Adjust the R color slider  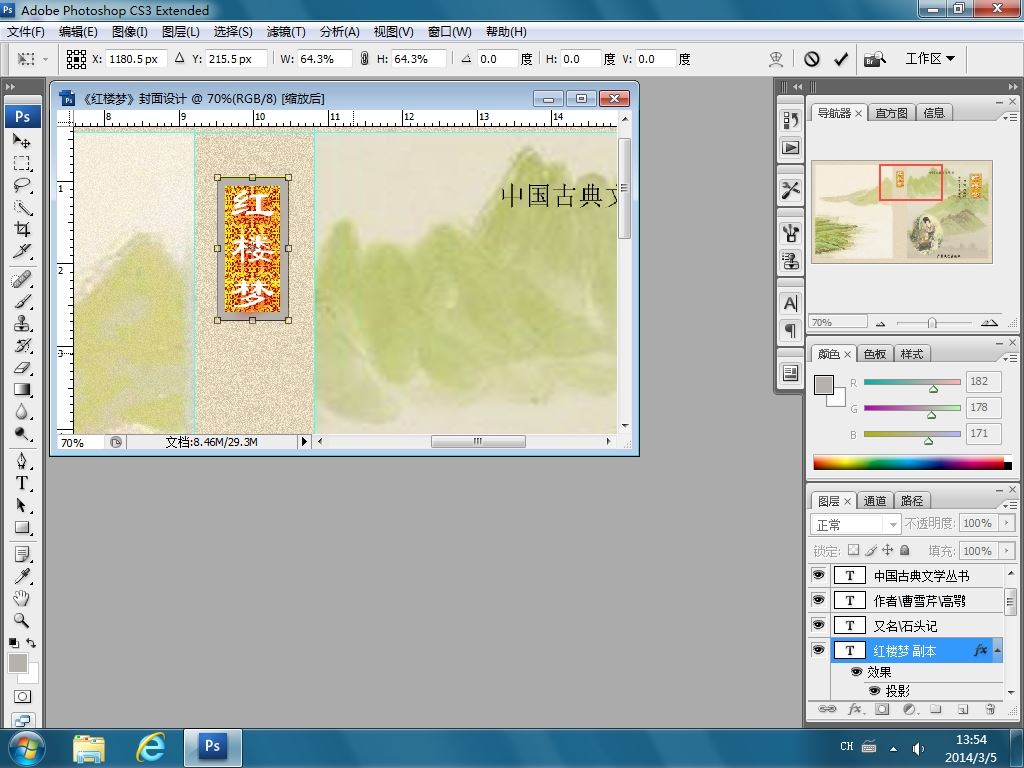coord(933,389)
